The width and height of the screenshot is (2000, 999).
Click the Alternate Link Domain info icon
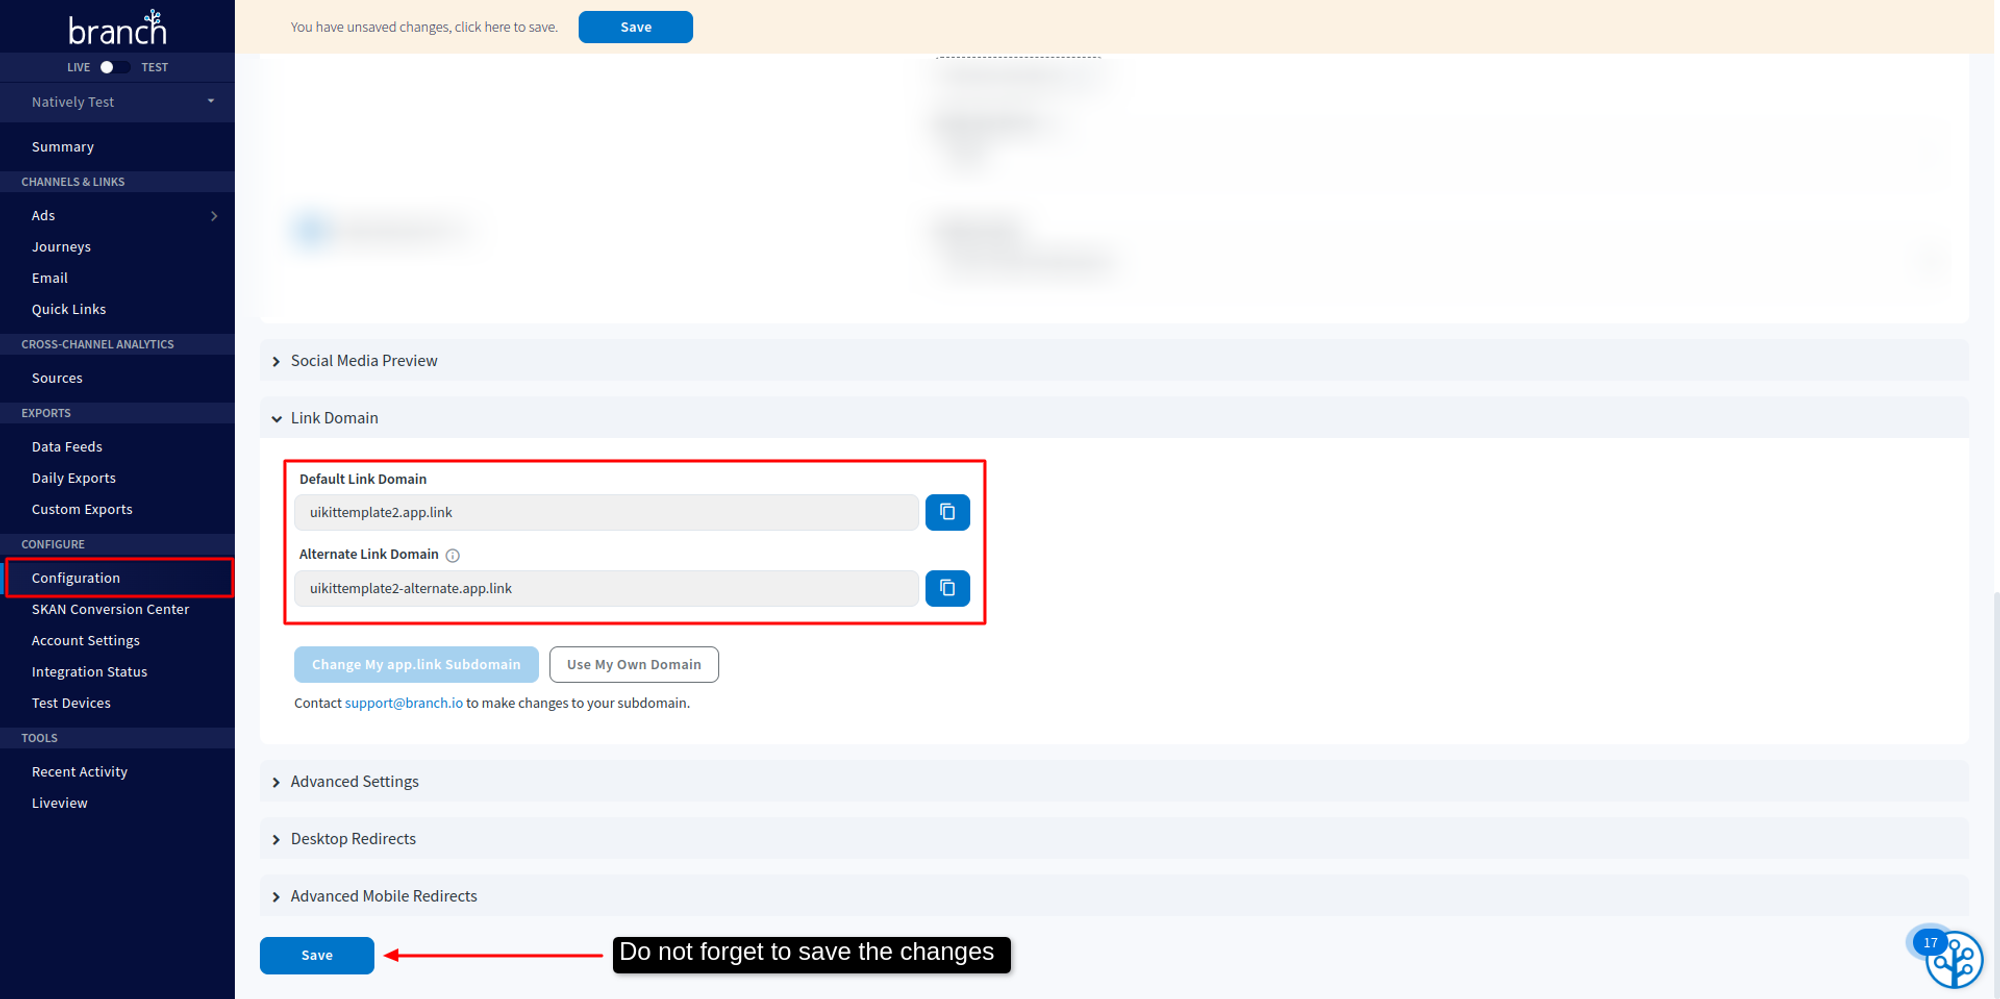coord(453,555)
